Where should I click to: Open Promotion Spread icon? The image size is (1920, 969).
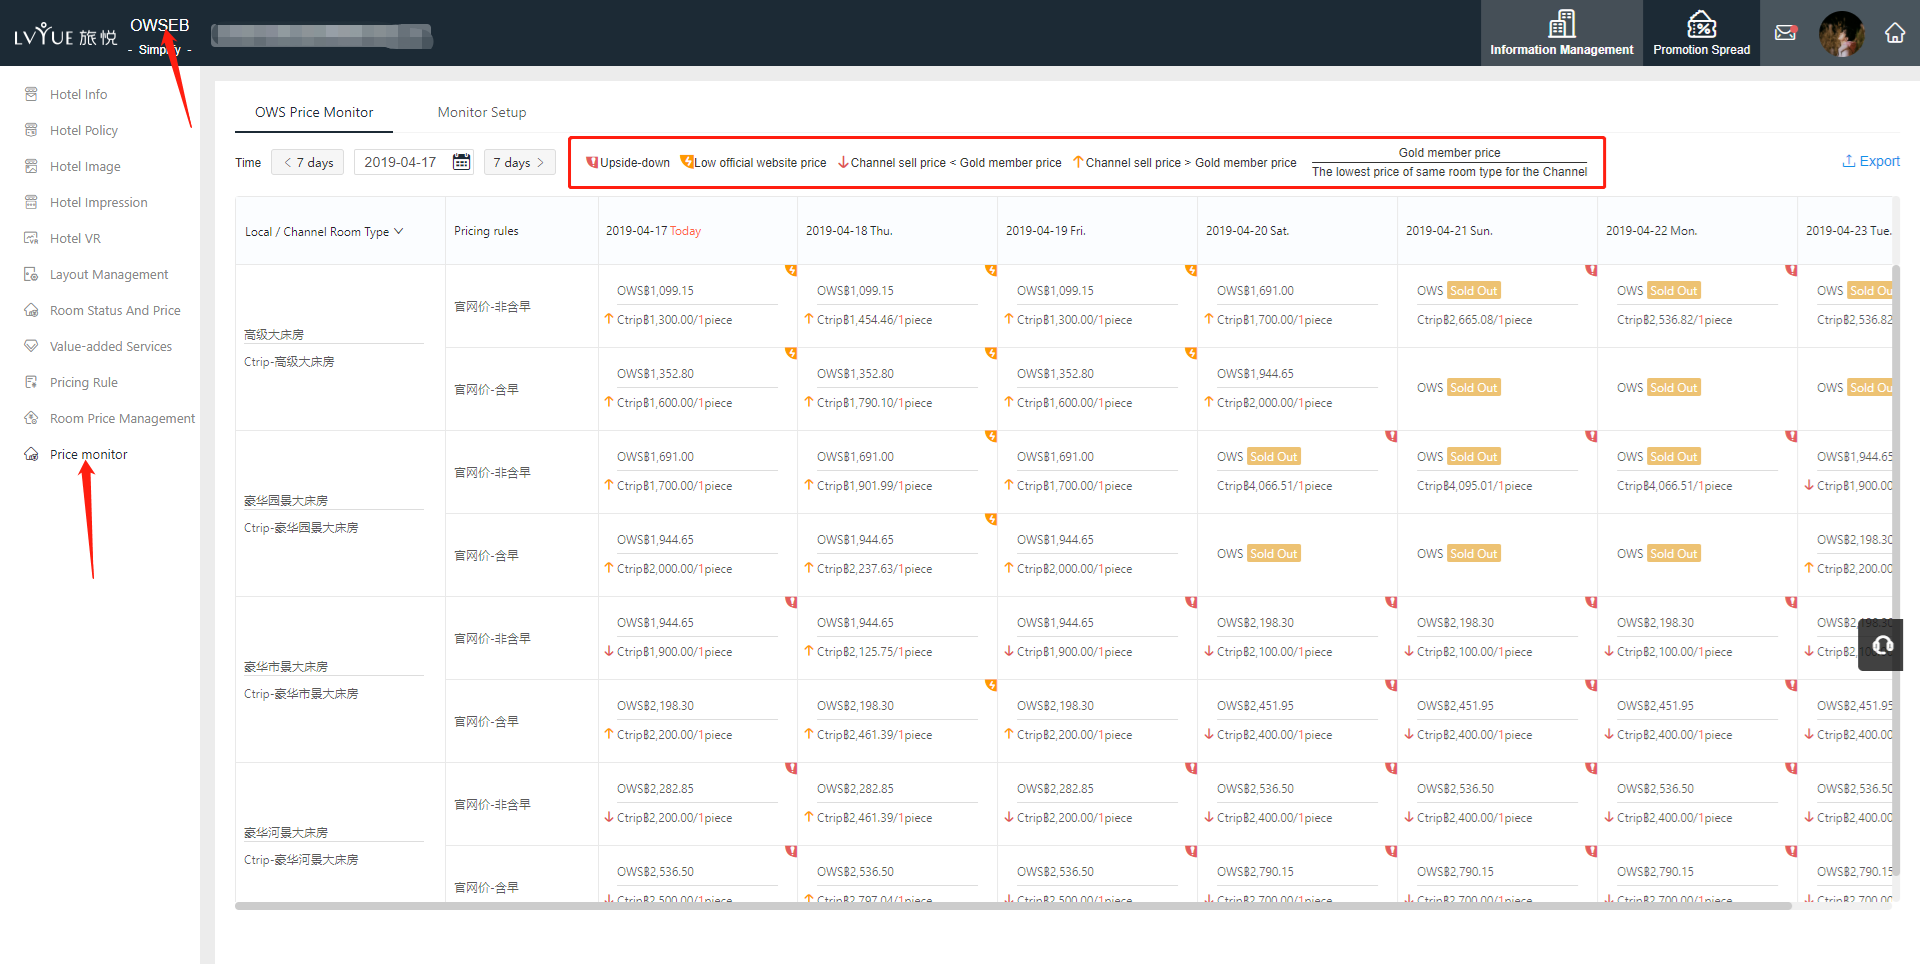point(1701,24)
